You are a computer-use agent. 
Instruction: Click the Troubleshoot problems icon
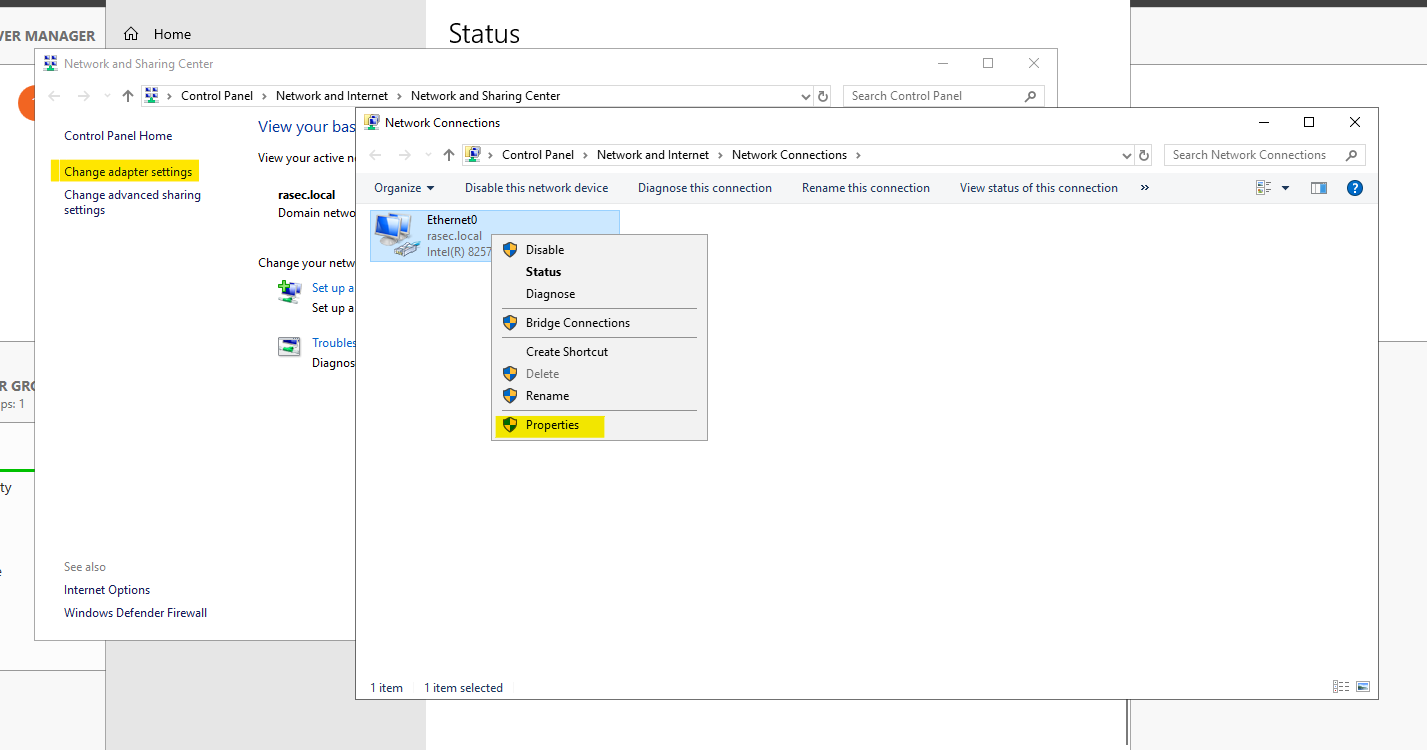289,347
